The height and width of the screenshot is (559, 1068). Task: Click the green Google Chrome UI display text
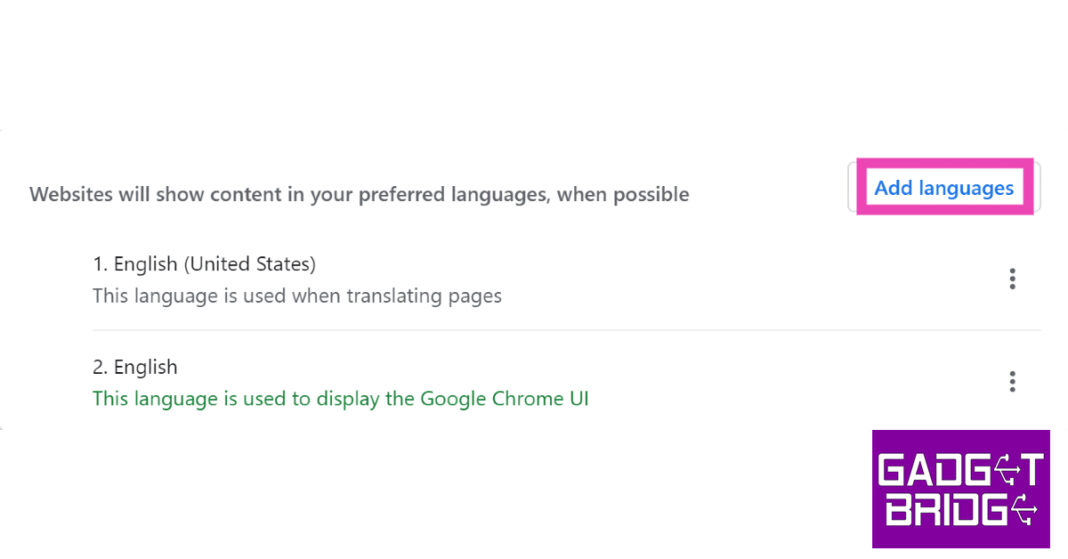click(x=340, y=399)
